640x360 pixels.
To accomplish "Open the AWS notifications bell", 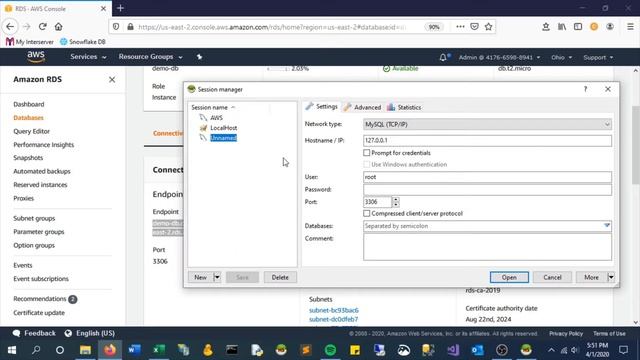I will pyautogui.click(x=443, y=58).
